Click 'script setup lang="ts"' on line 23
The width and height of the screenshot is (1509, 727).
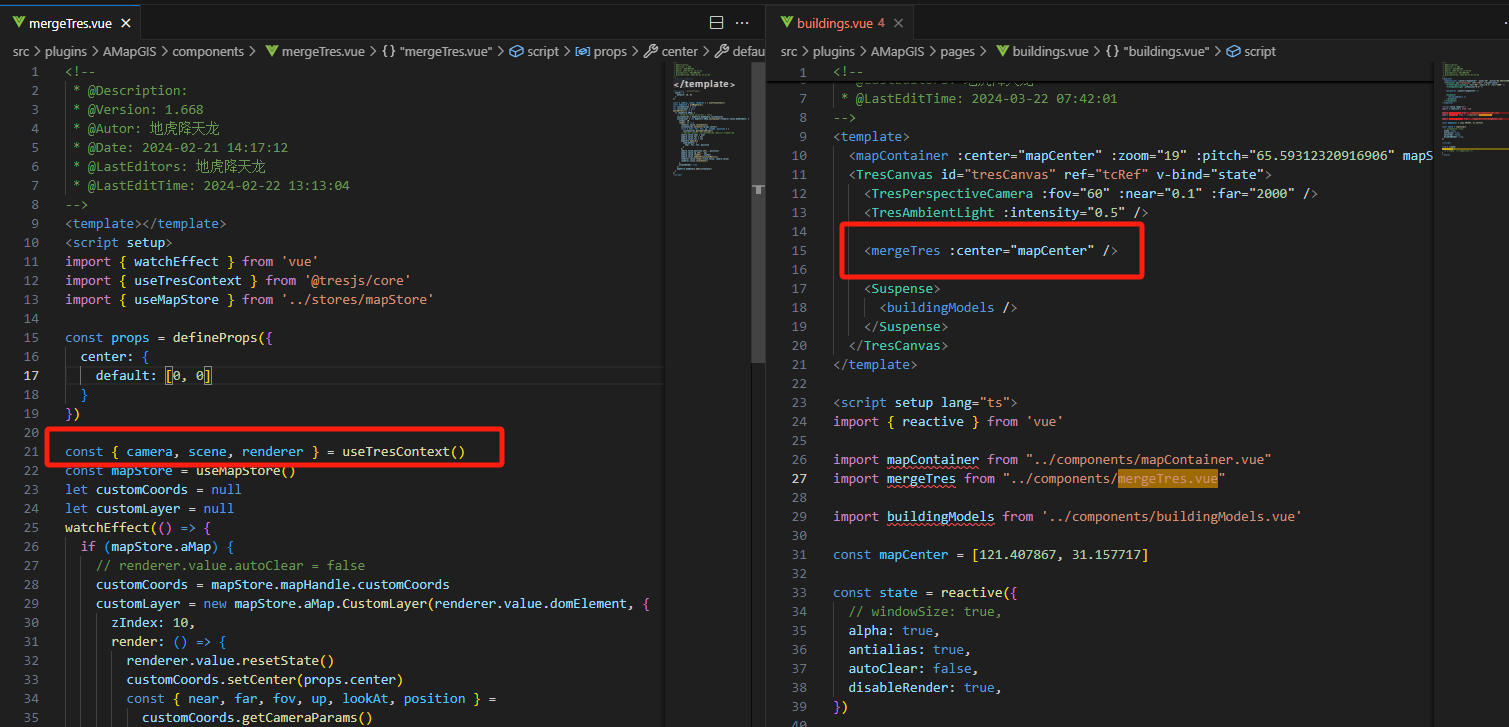925,402
